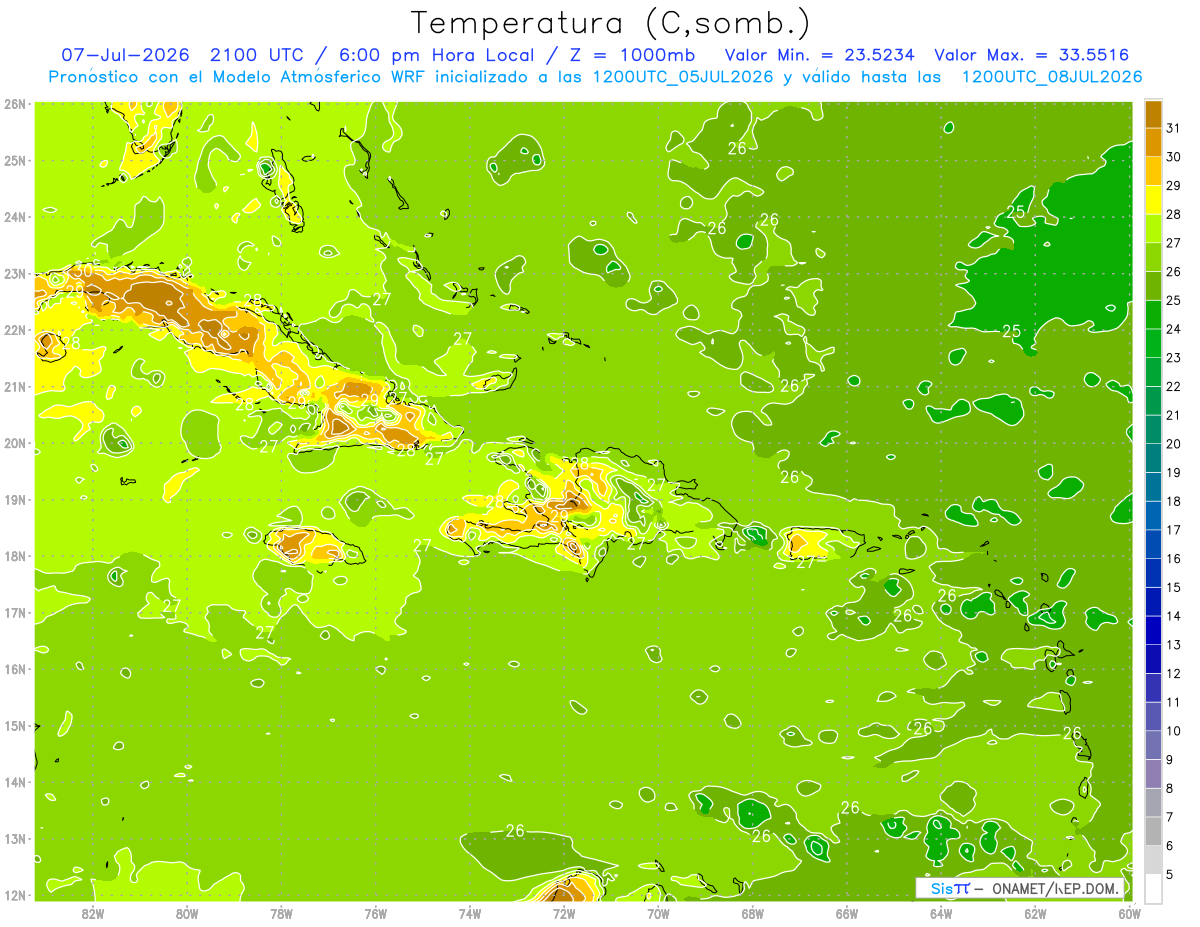
Task: Click the "Valor Max. = 33.5516" readout
Action: click(x=1032, y=55)
